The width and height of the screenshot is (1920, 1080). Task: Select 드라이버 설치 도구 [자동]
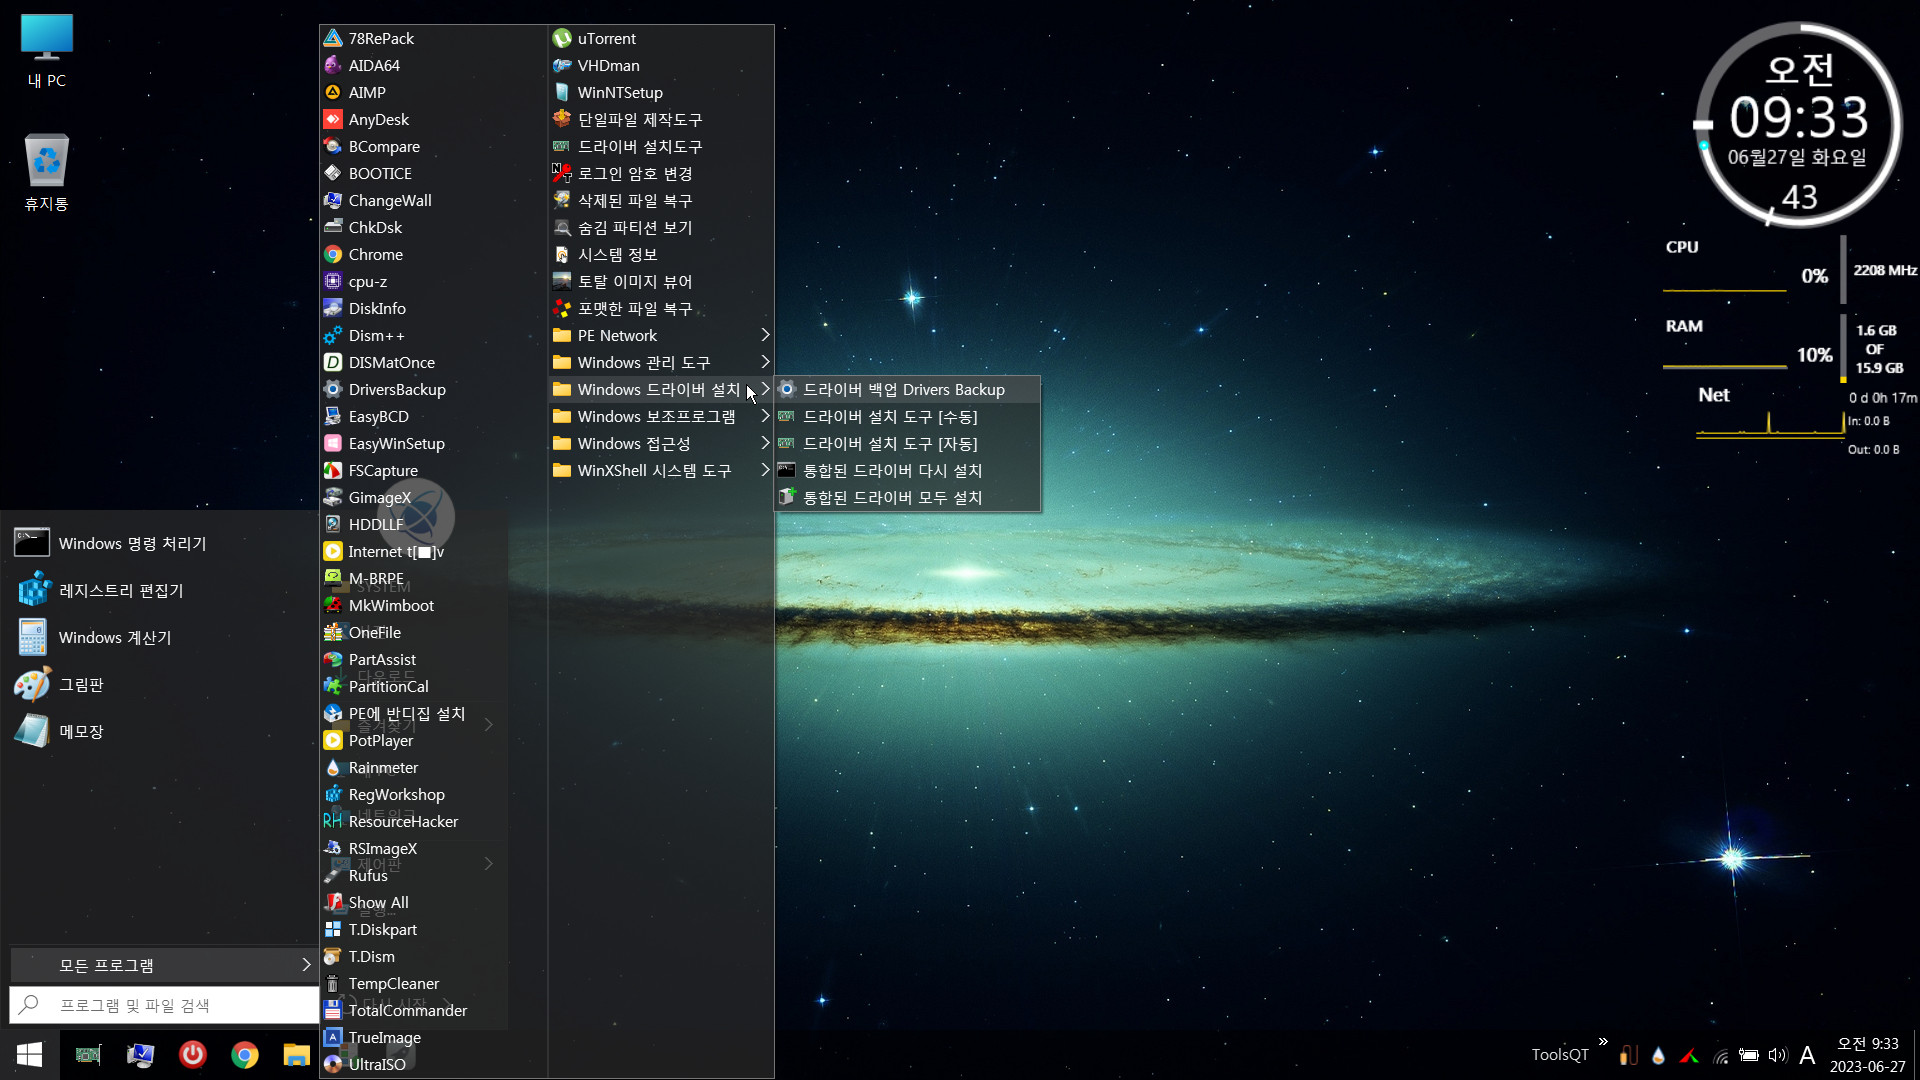point(908,443)
